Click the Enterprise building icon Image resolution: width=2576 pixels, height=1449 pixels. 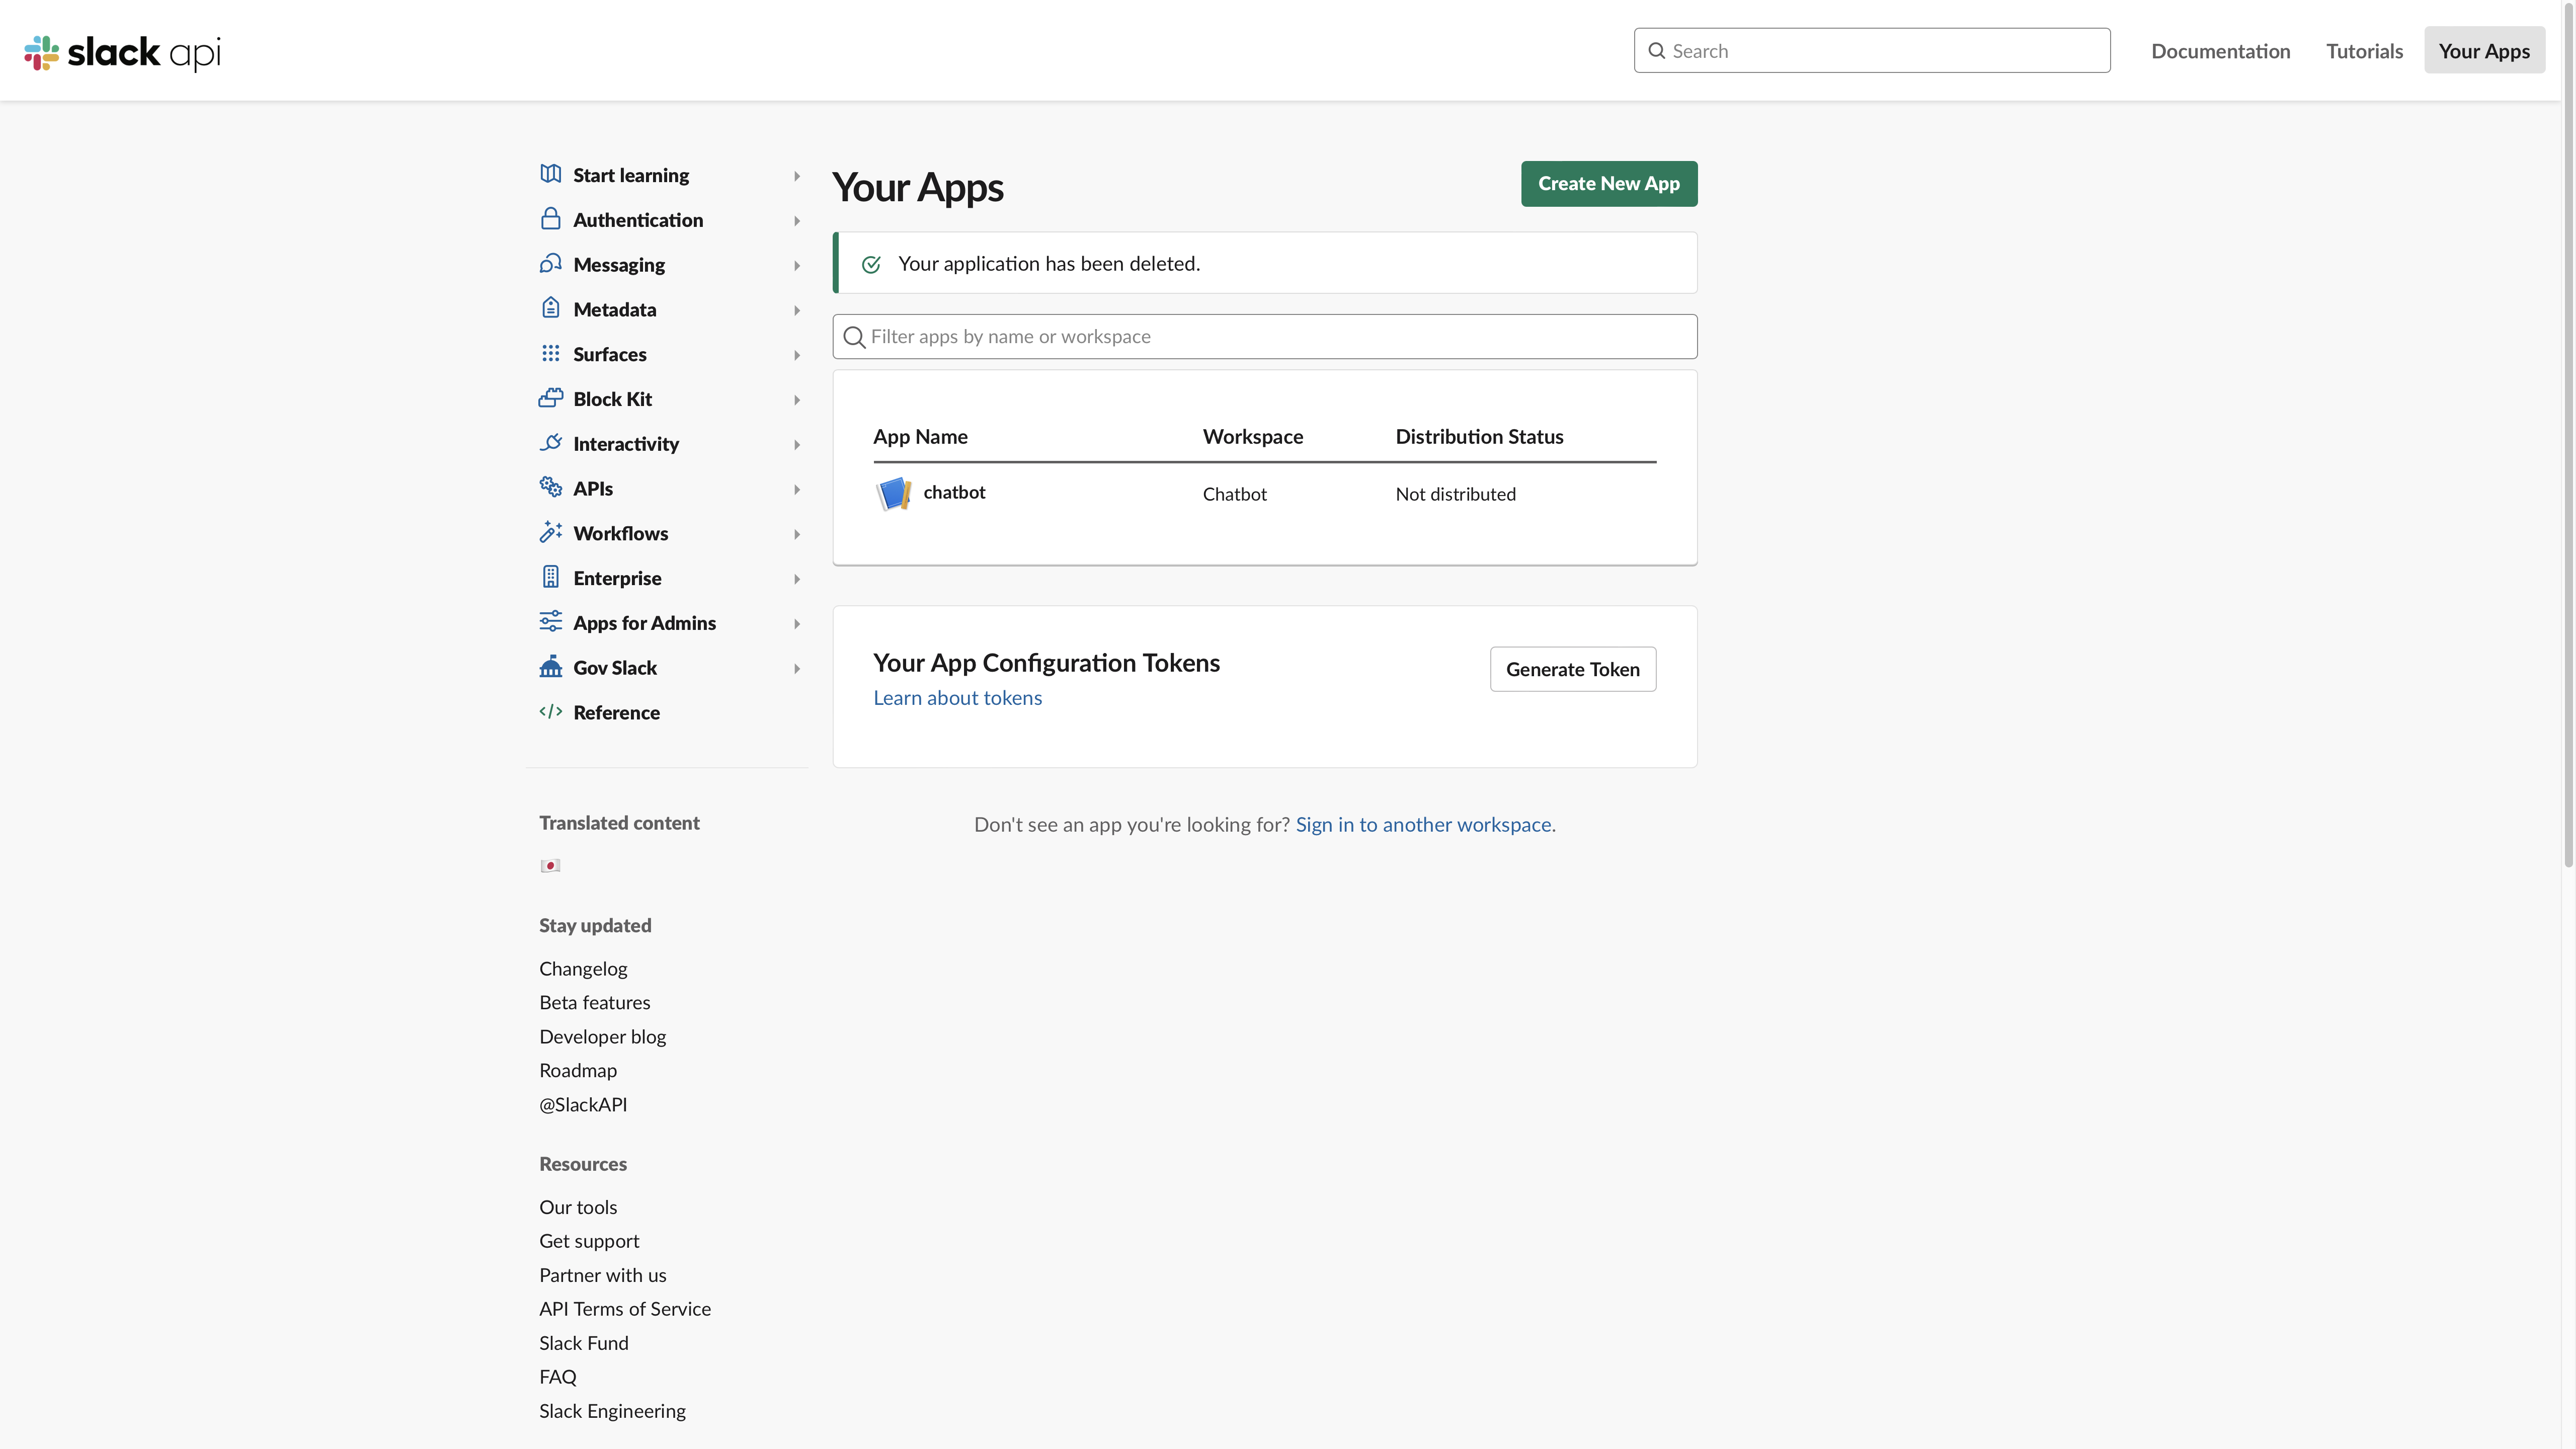[550, 577]
